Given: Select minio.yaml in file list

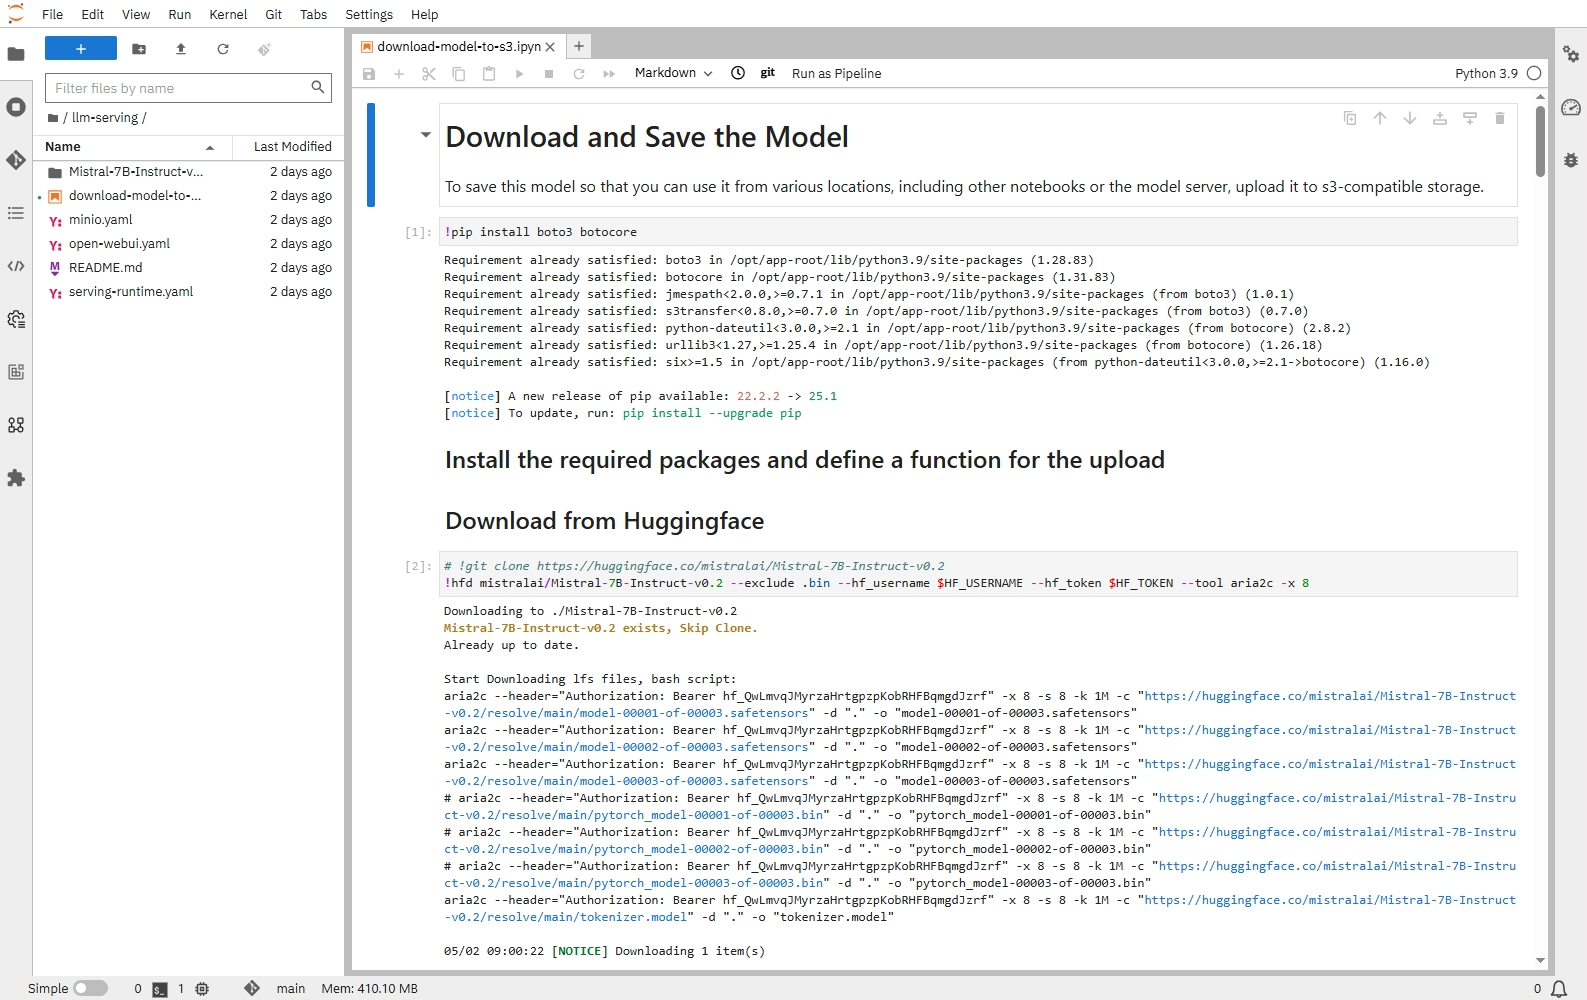Looking at the screenshot, I should 190,220.
